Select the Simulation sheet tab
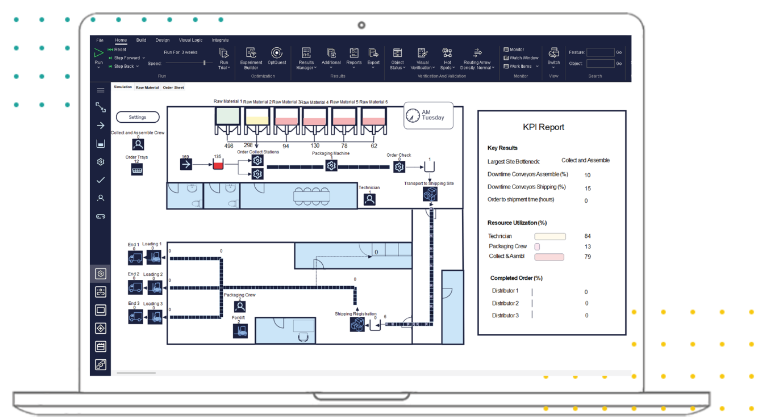This screenshot has height=418, width=777. pos(123,87)
